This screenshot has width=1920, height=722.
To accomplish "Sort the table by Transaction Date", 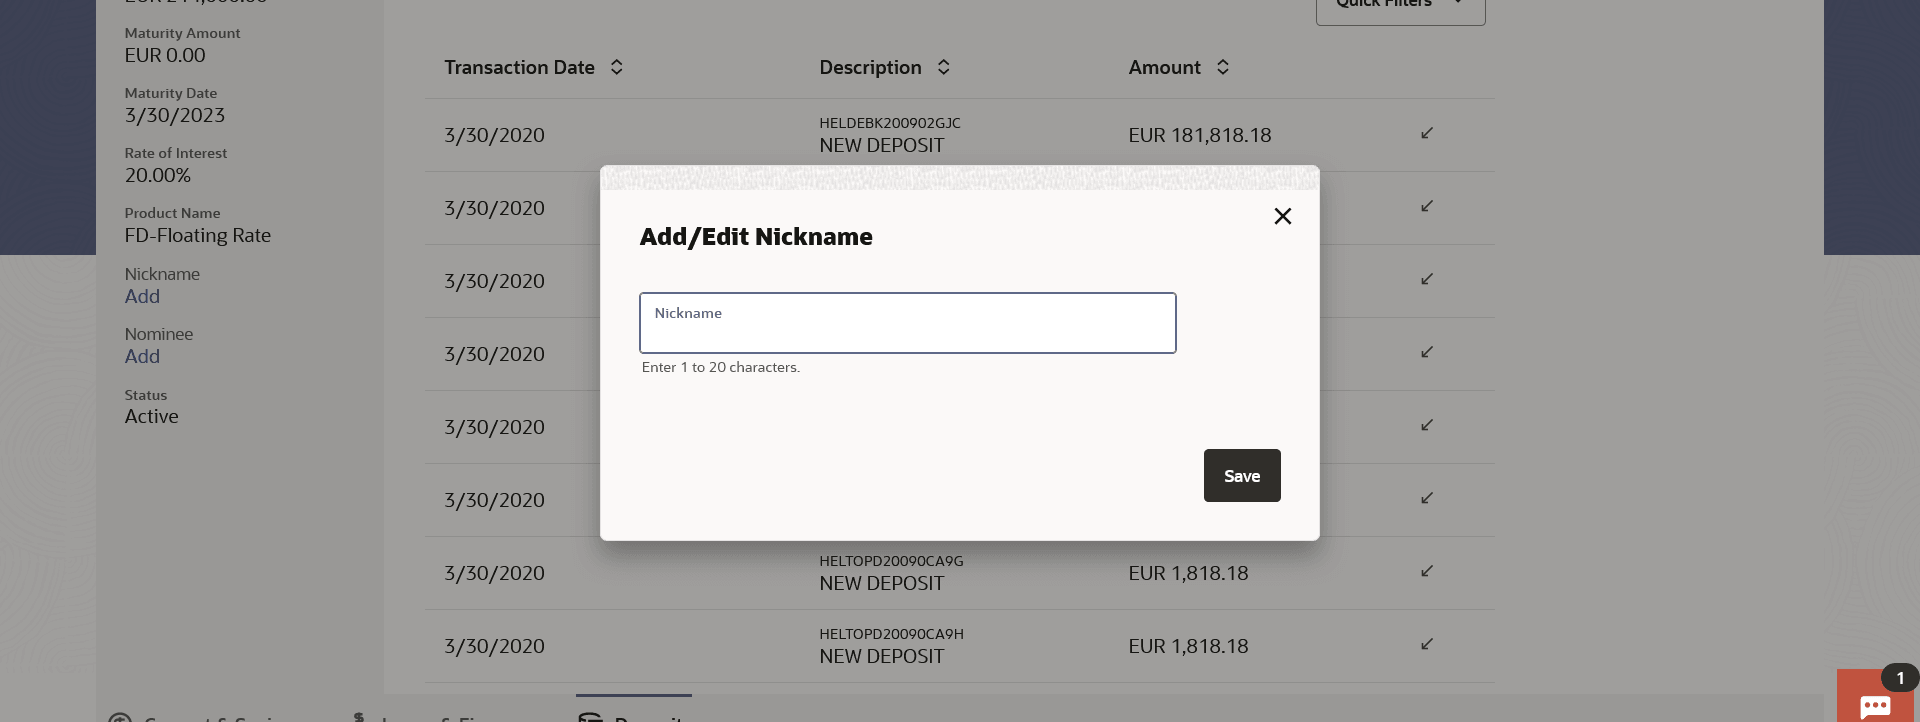I will [x=617, y=67].
